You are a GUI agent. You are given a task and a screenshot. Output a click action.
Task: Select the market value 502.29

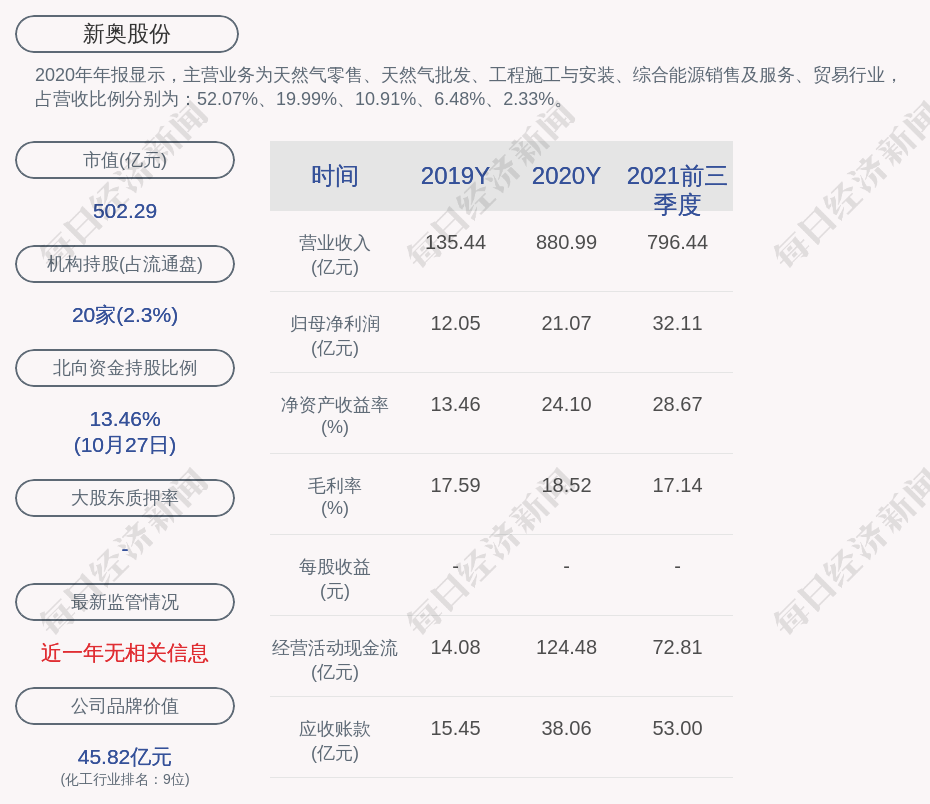(x=125, y=211)
